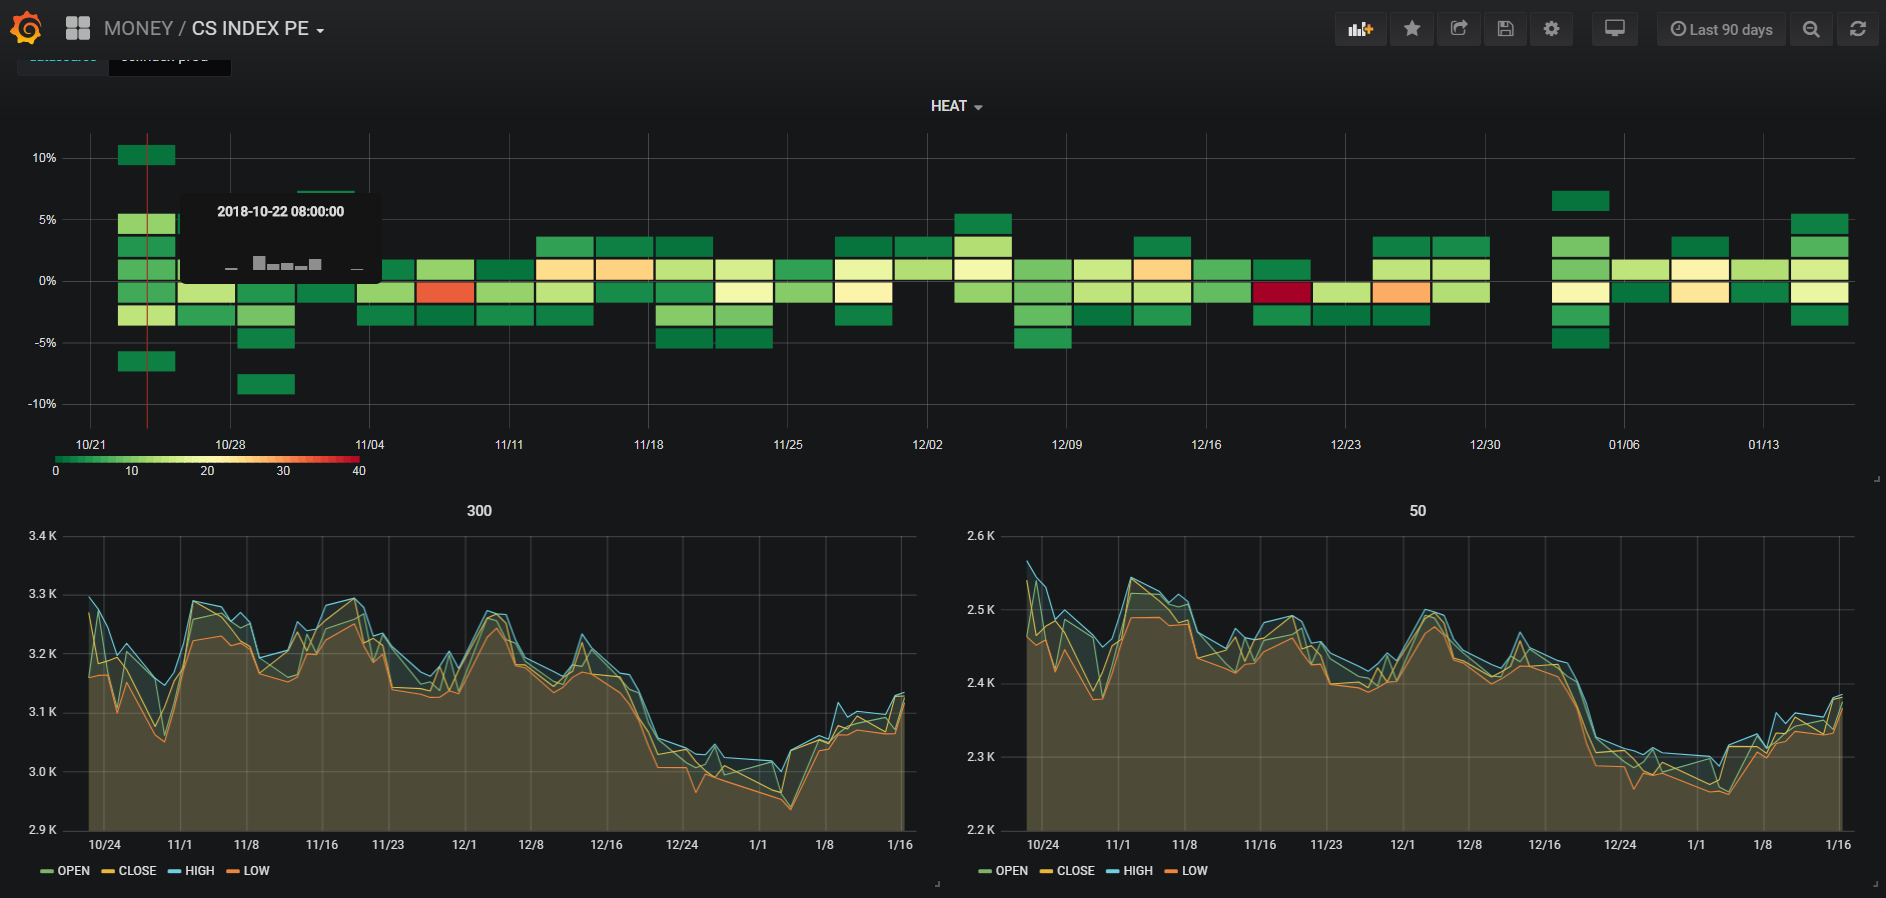Zoom out time range magnifier icon
This screenshot has width=1886, height=898.
1811,29
